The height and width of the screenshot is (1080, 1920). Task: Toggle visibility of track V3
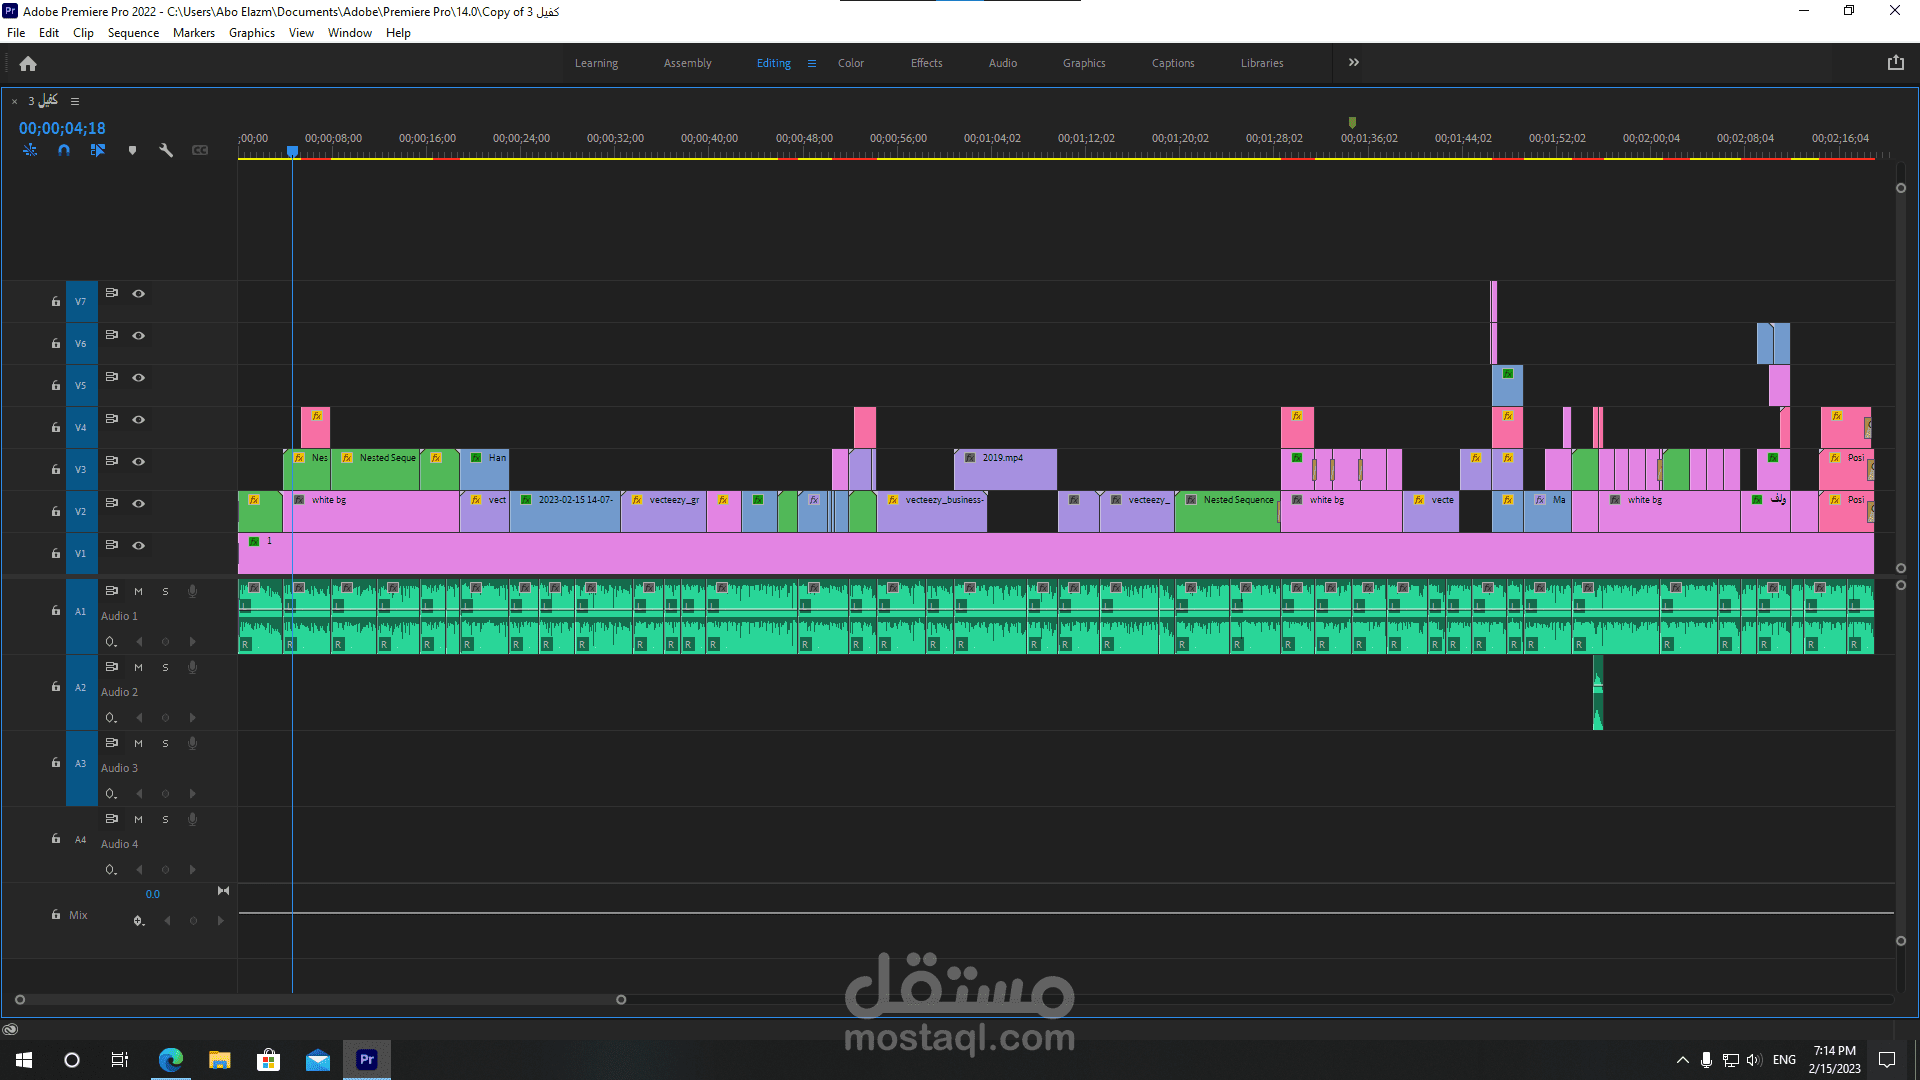138,461
